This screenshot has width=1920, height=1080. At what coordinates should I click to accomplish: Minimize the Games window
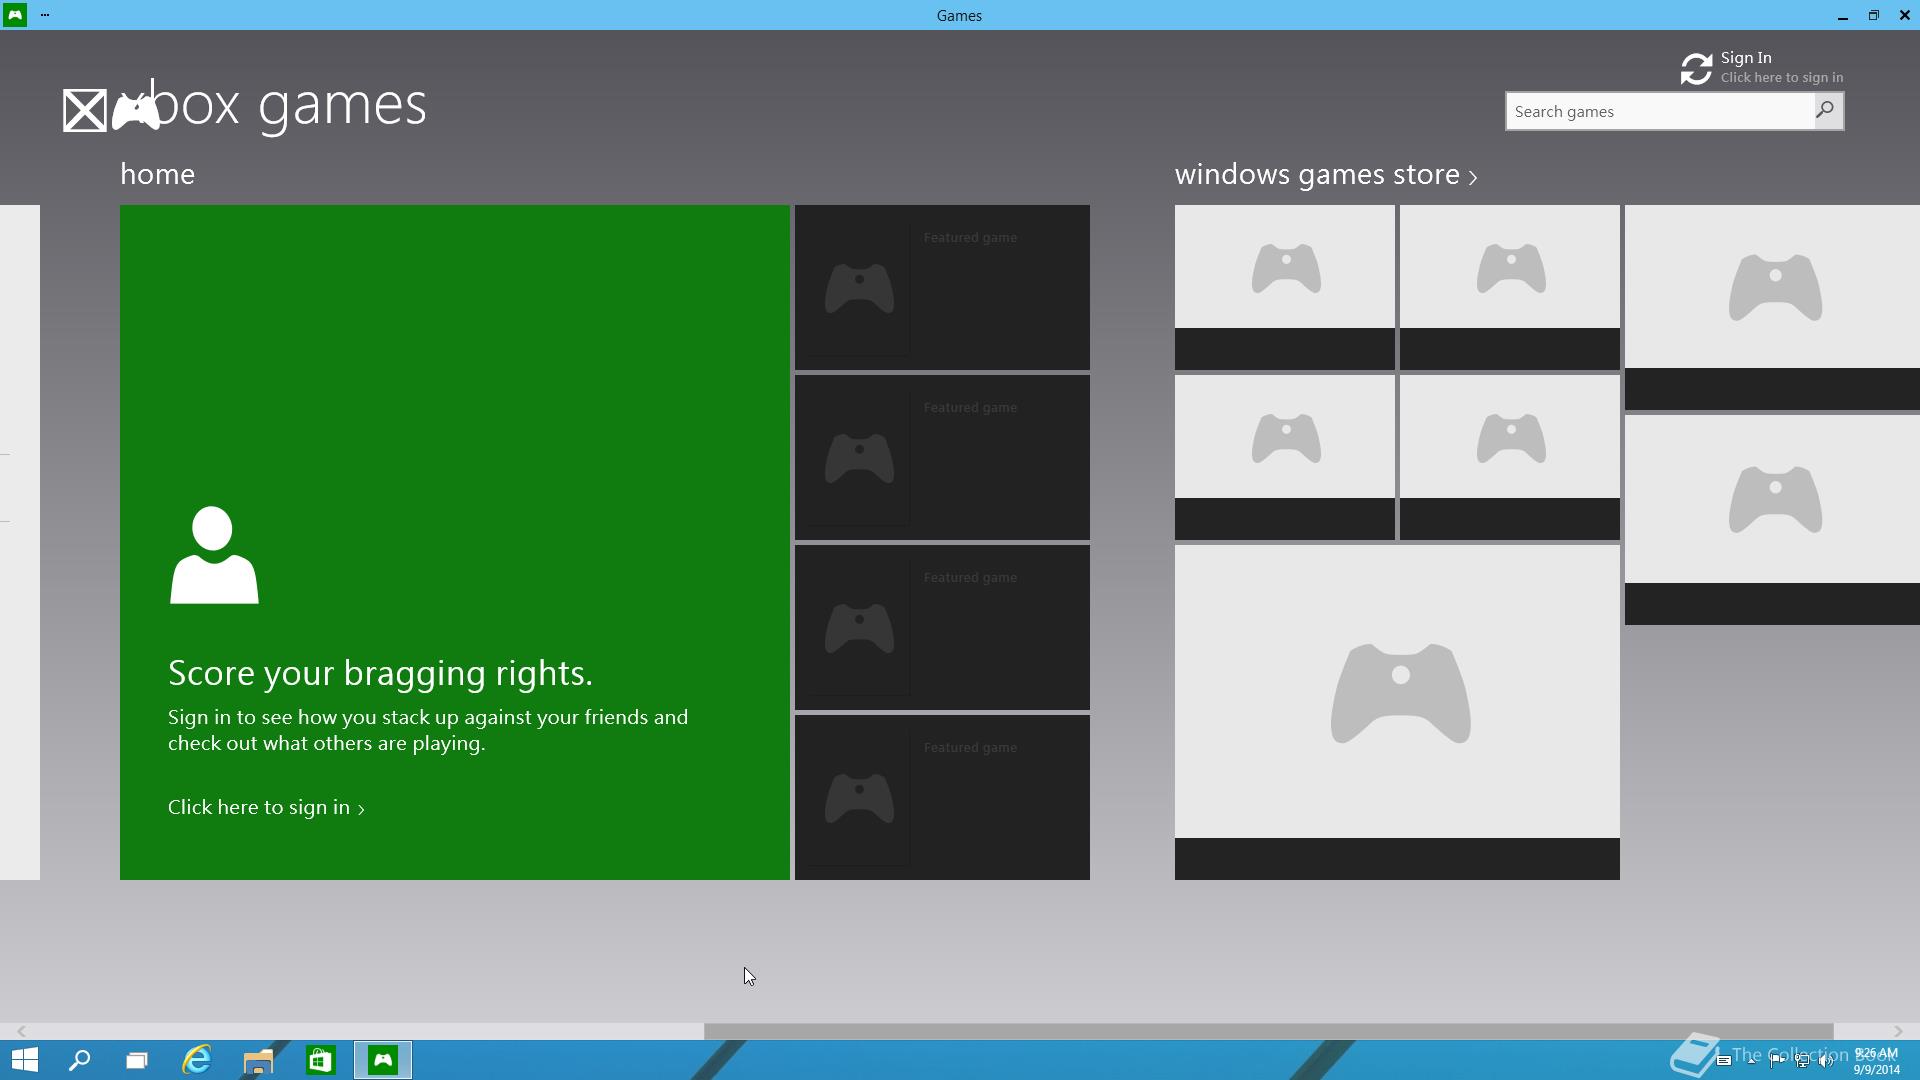[x=1842, y=16]
